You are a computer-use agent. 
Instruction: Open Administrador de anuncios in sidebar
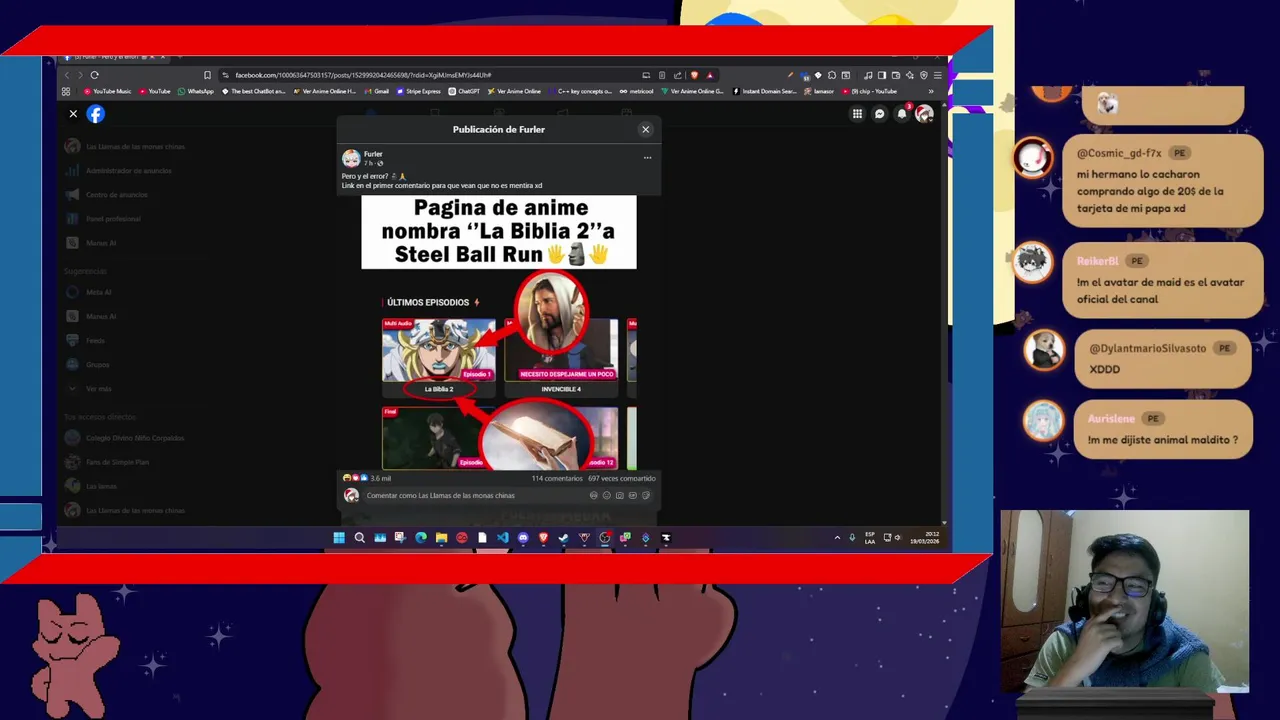118,171
